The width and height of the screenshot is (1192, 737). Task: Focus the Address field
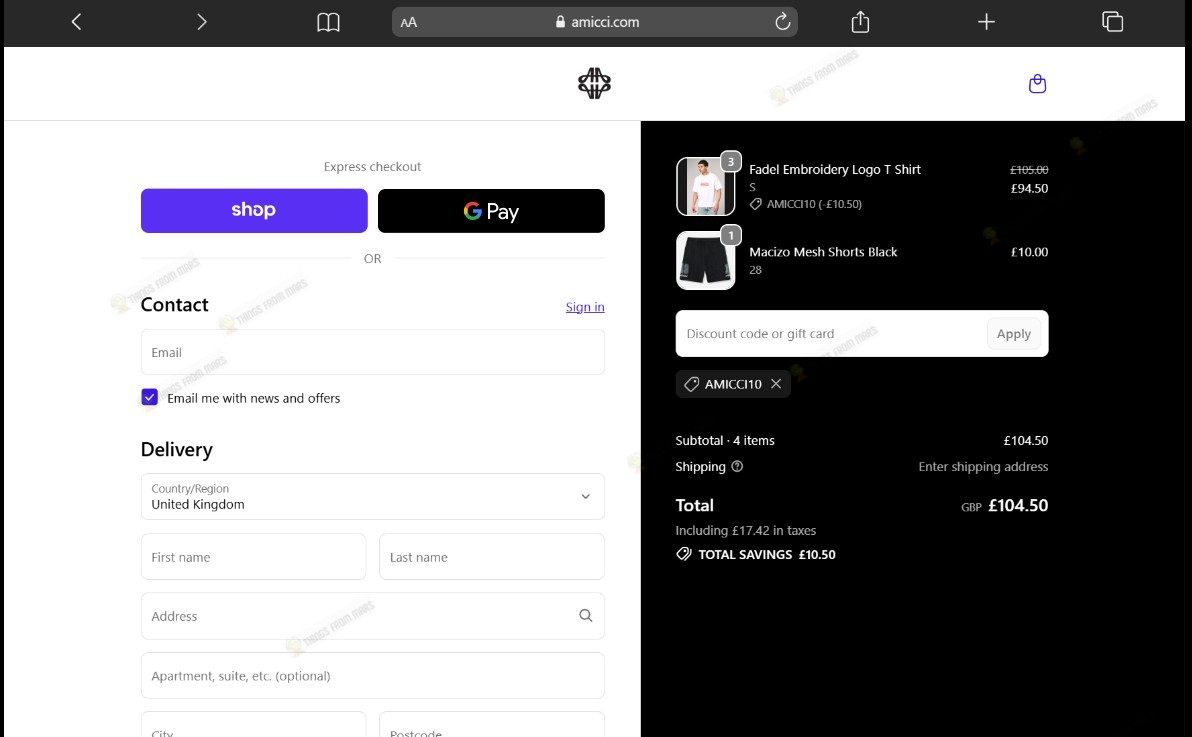coord(372,616)
